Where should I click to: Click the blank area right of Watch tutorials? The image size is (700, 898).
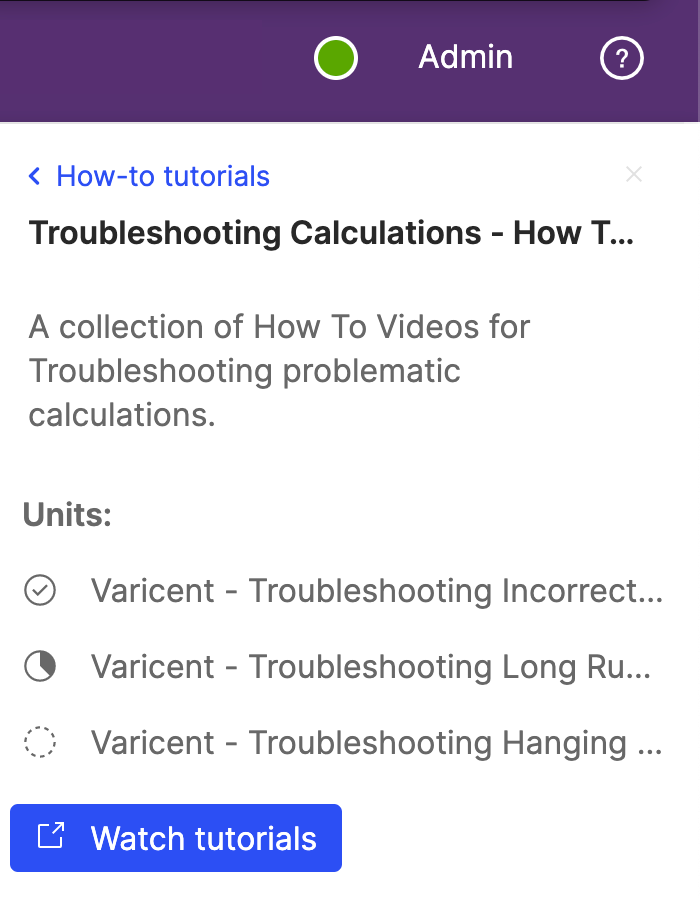tap(520, 838)
